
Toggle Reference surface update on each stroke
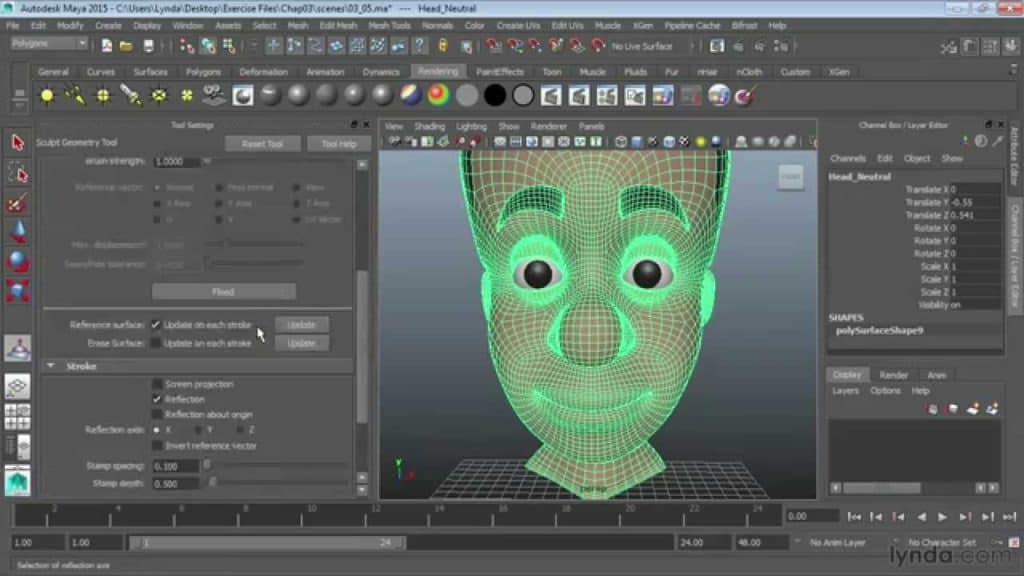point(155,325)
